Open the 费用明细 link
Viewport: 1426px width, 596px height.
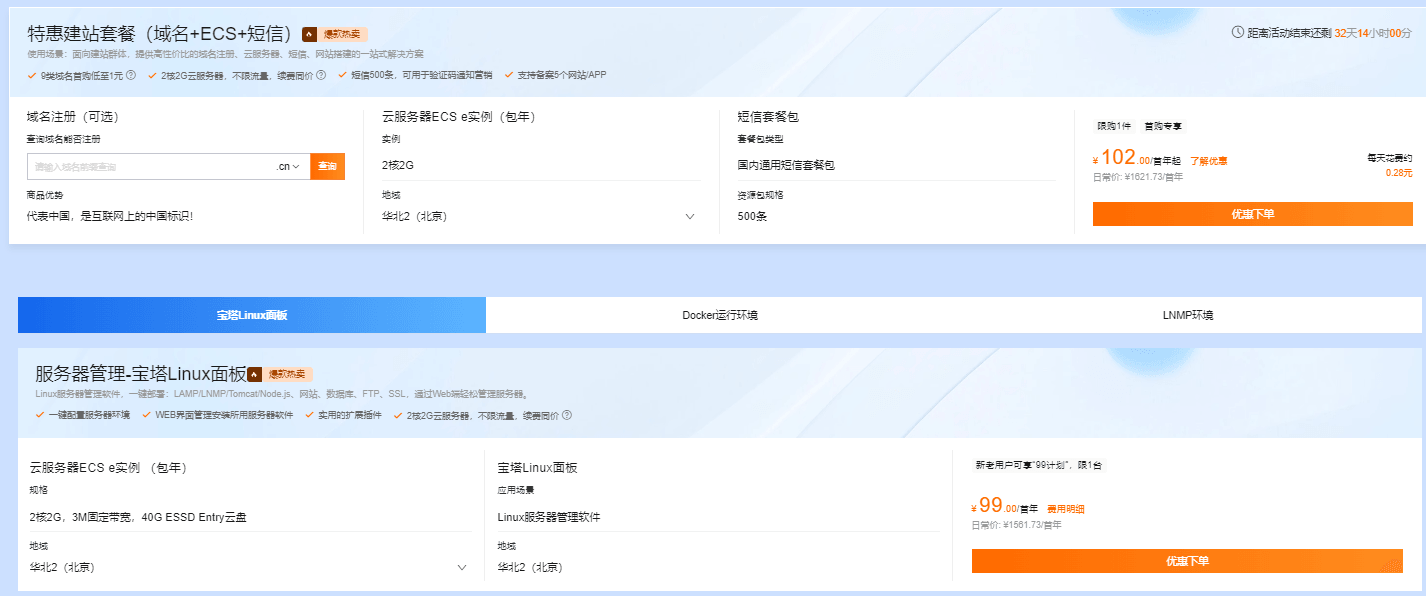click(1066, 509)
